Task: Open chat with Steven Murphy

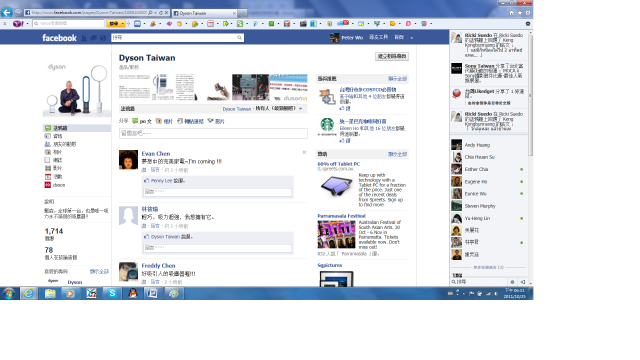Action: [x=488, y=206]
